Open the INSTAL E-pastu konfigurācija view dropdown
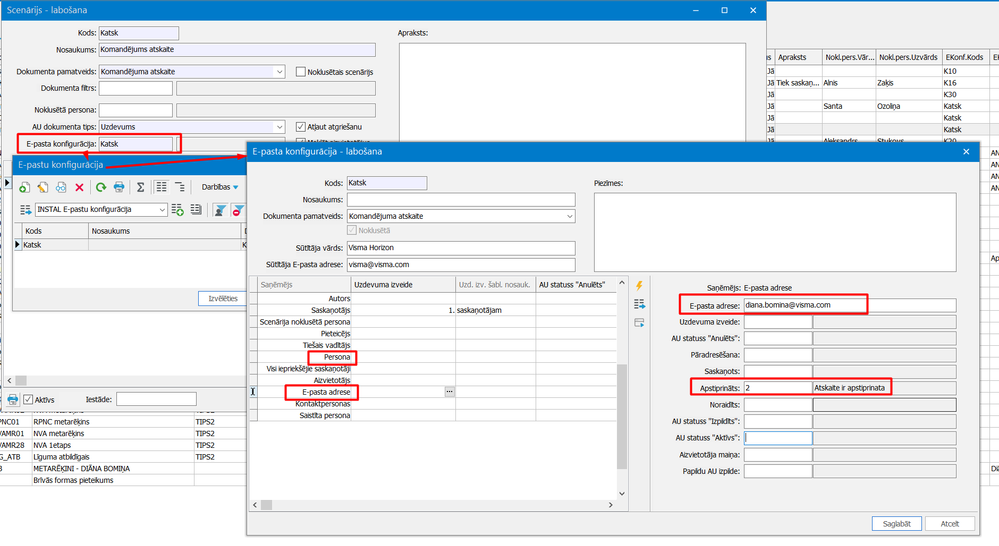999x546 pixels. (x=161, y=210)
